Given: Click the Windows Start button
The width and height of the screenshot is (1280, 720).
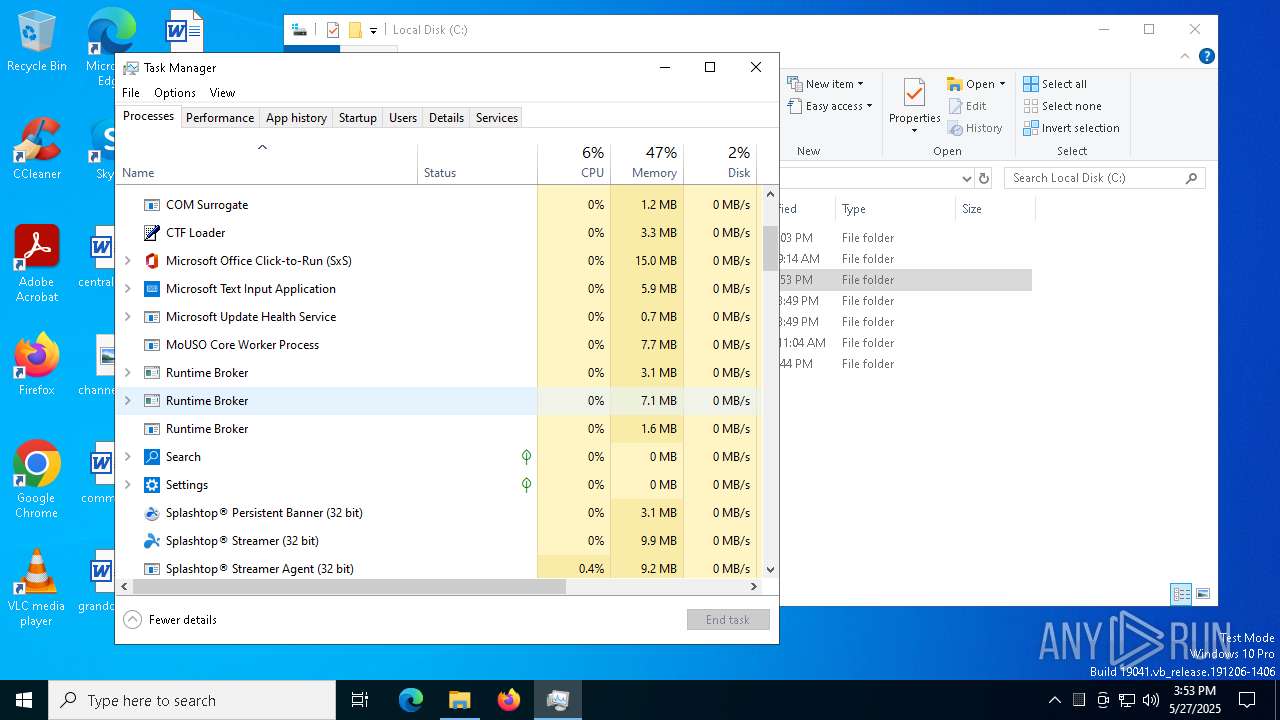Looking at the screenshot, I should [24, 700].
